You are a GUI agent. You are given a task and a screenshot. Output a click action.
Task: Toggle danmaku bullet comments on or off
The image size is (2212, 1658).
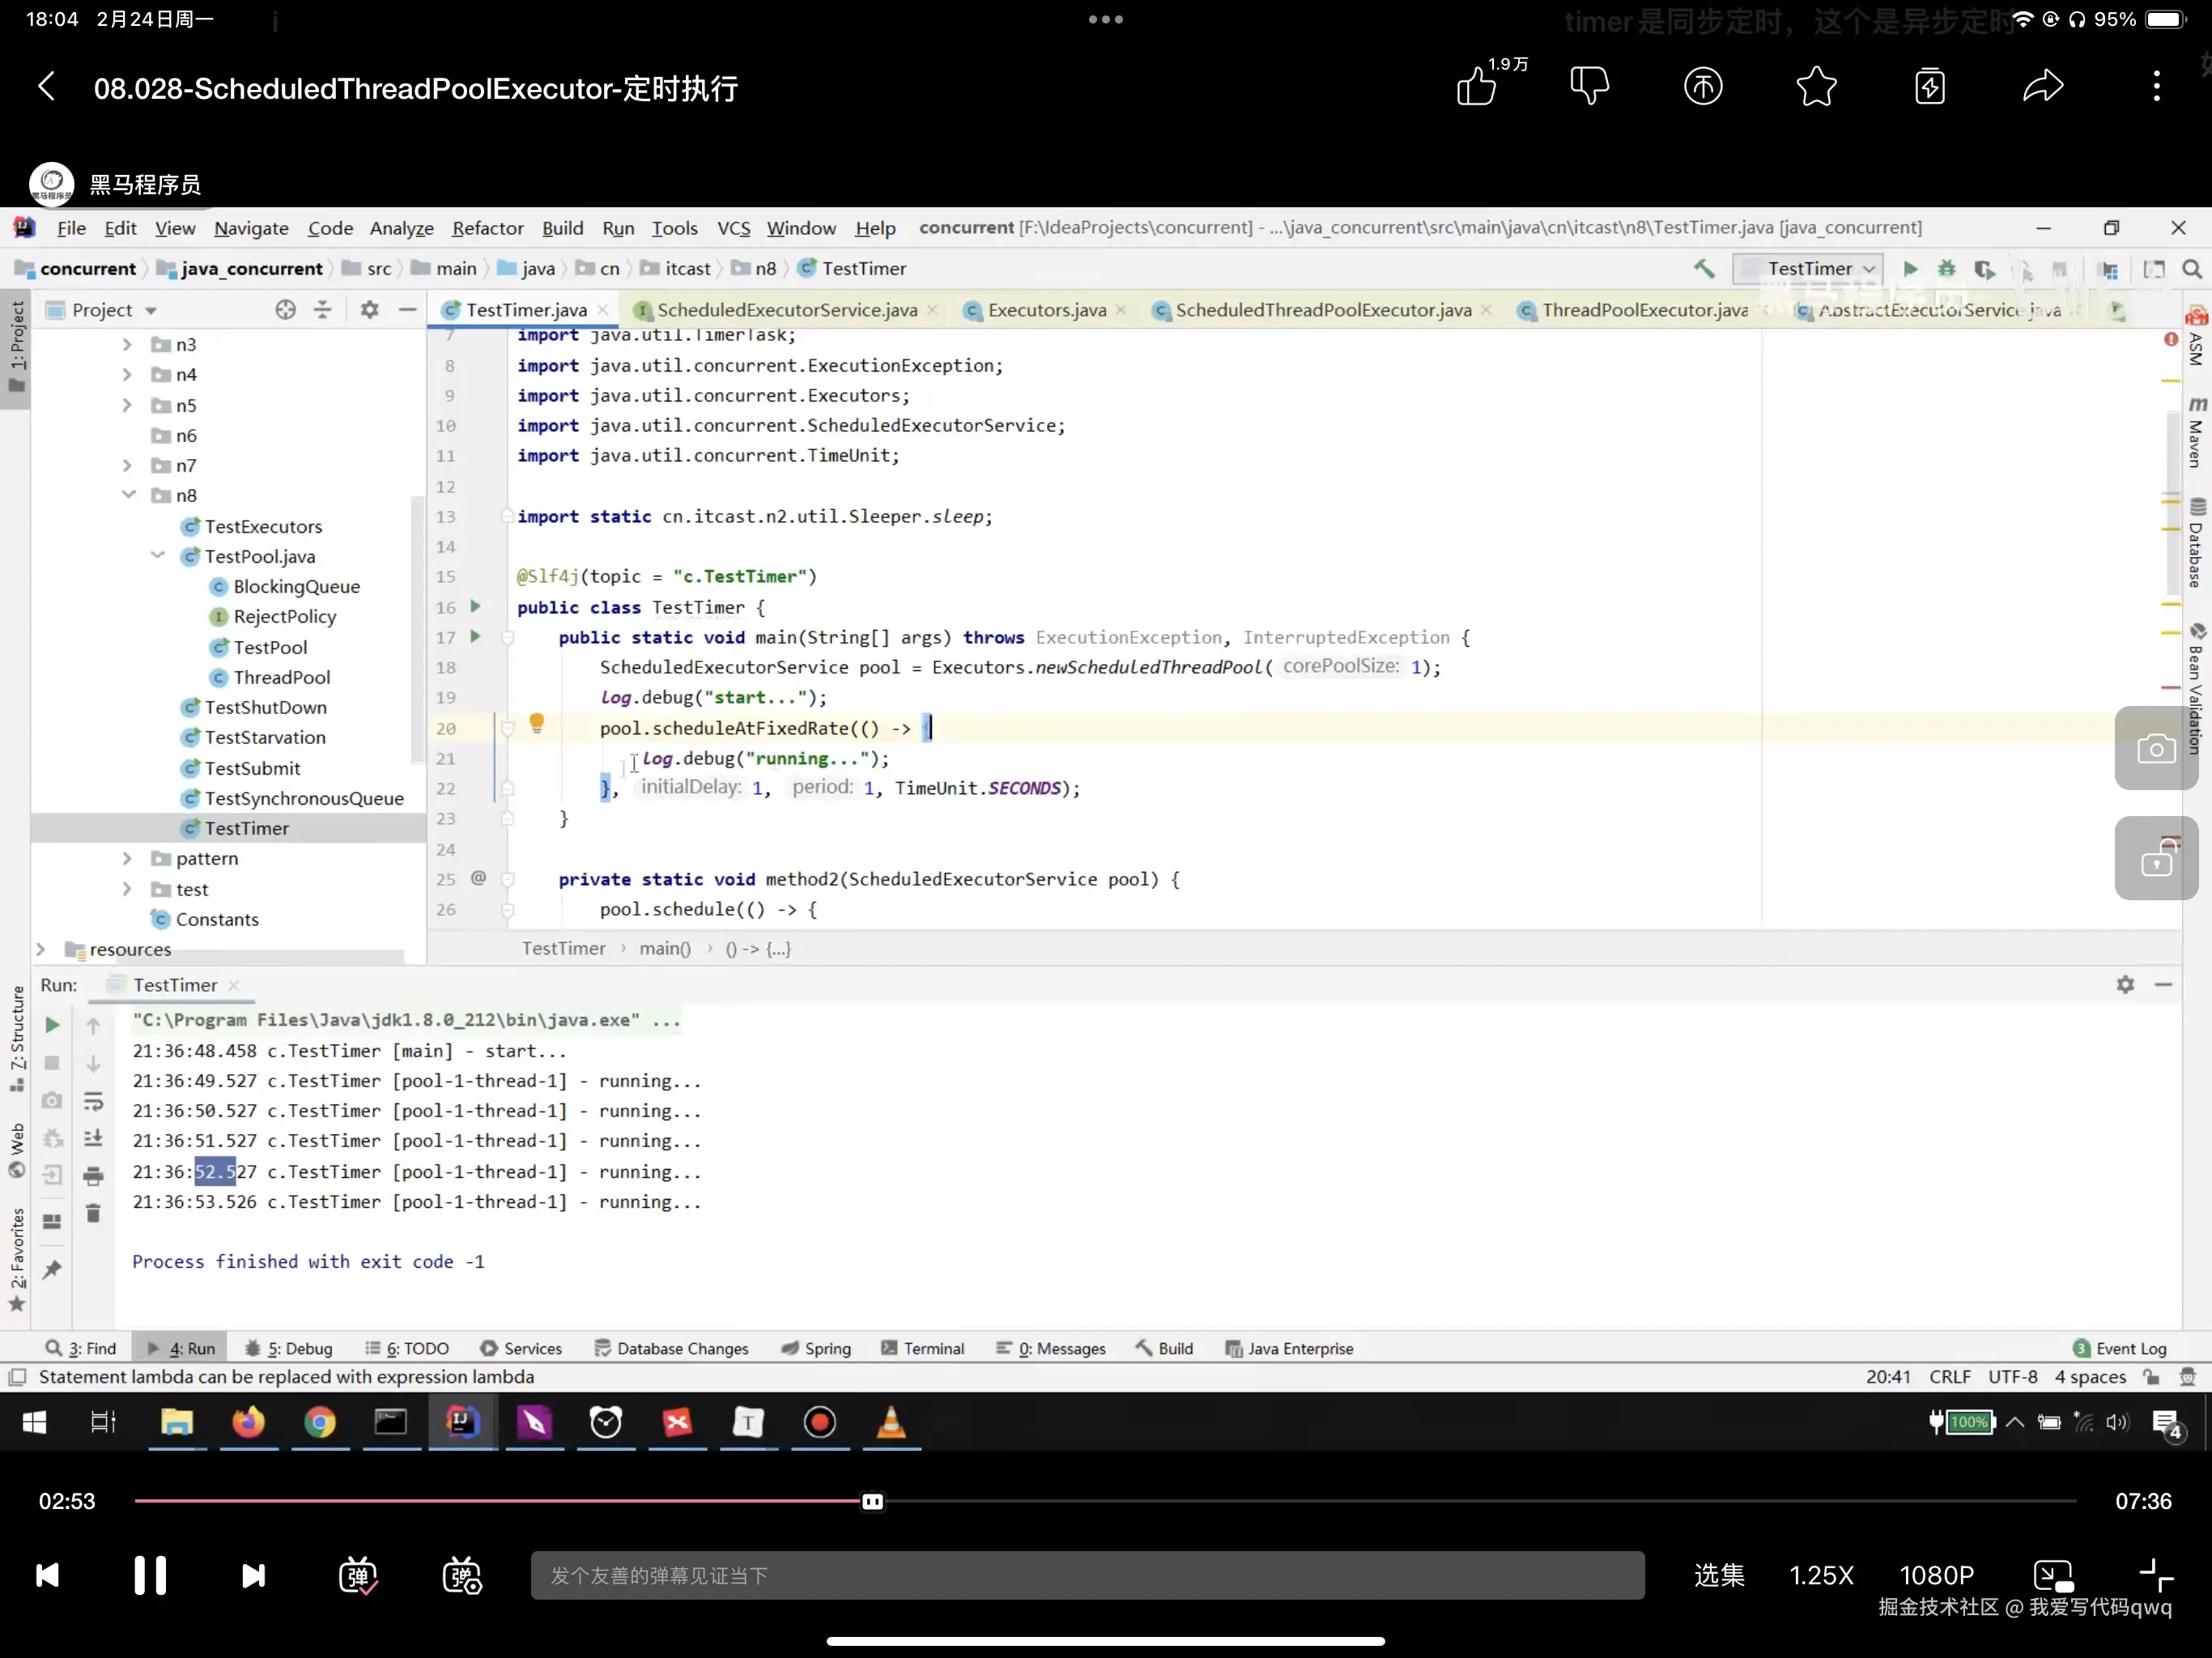[358, 1575]
